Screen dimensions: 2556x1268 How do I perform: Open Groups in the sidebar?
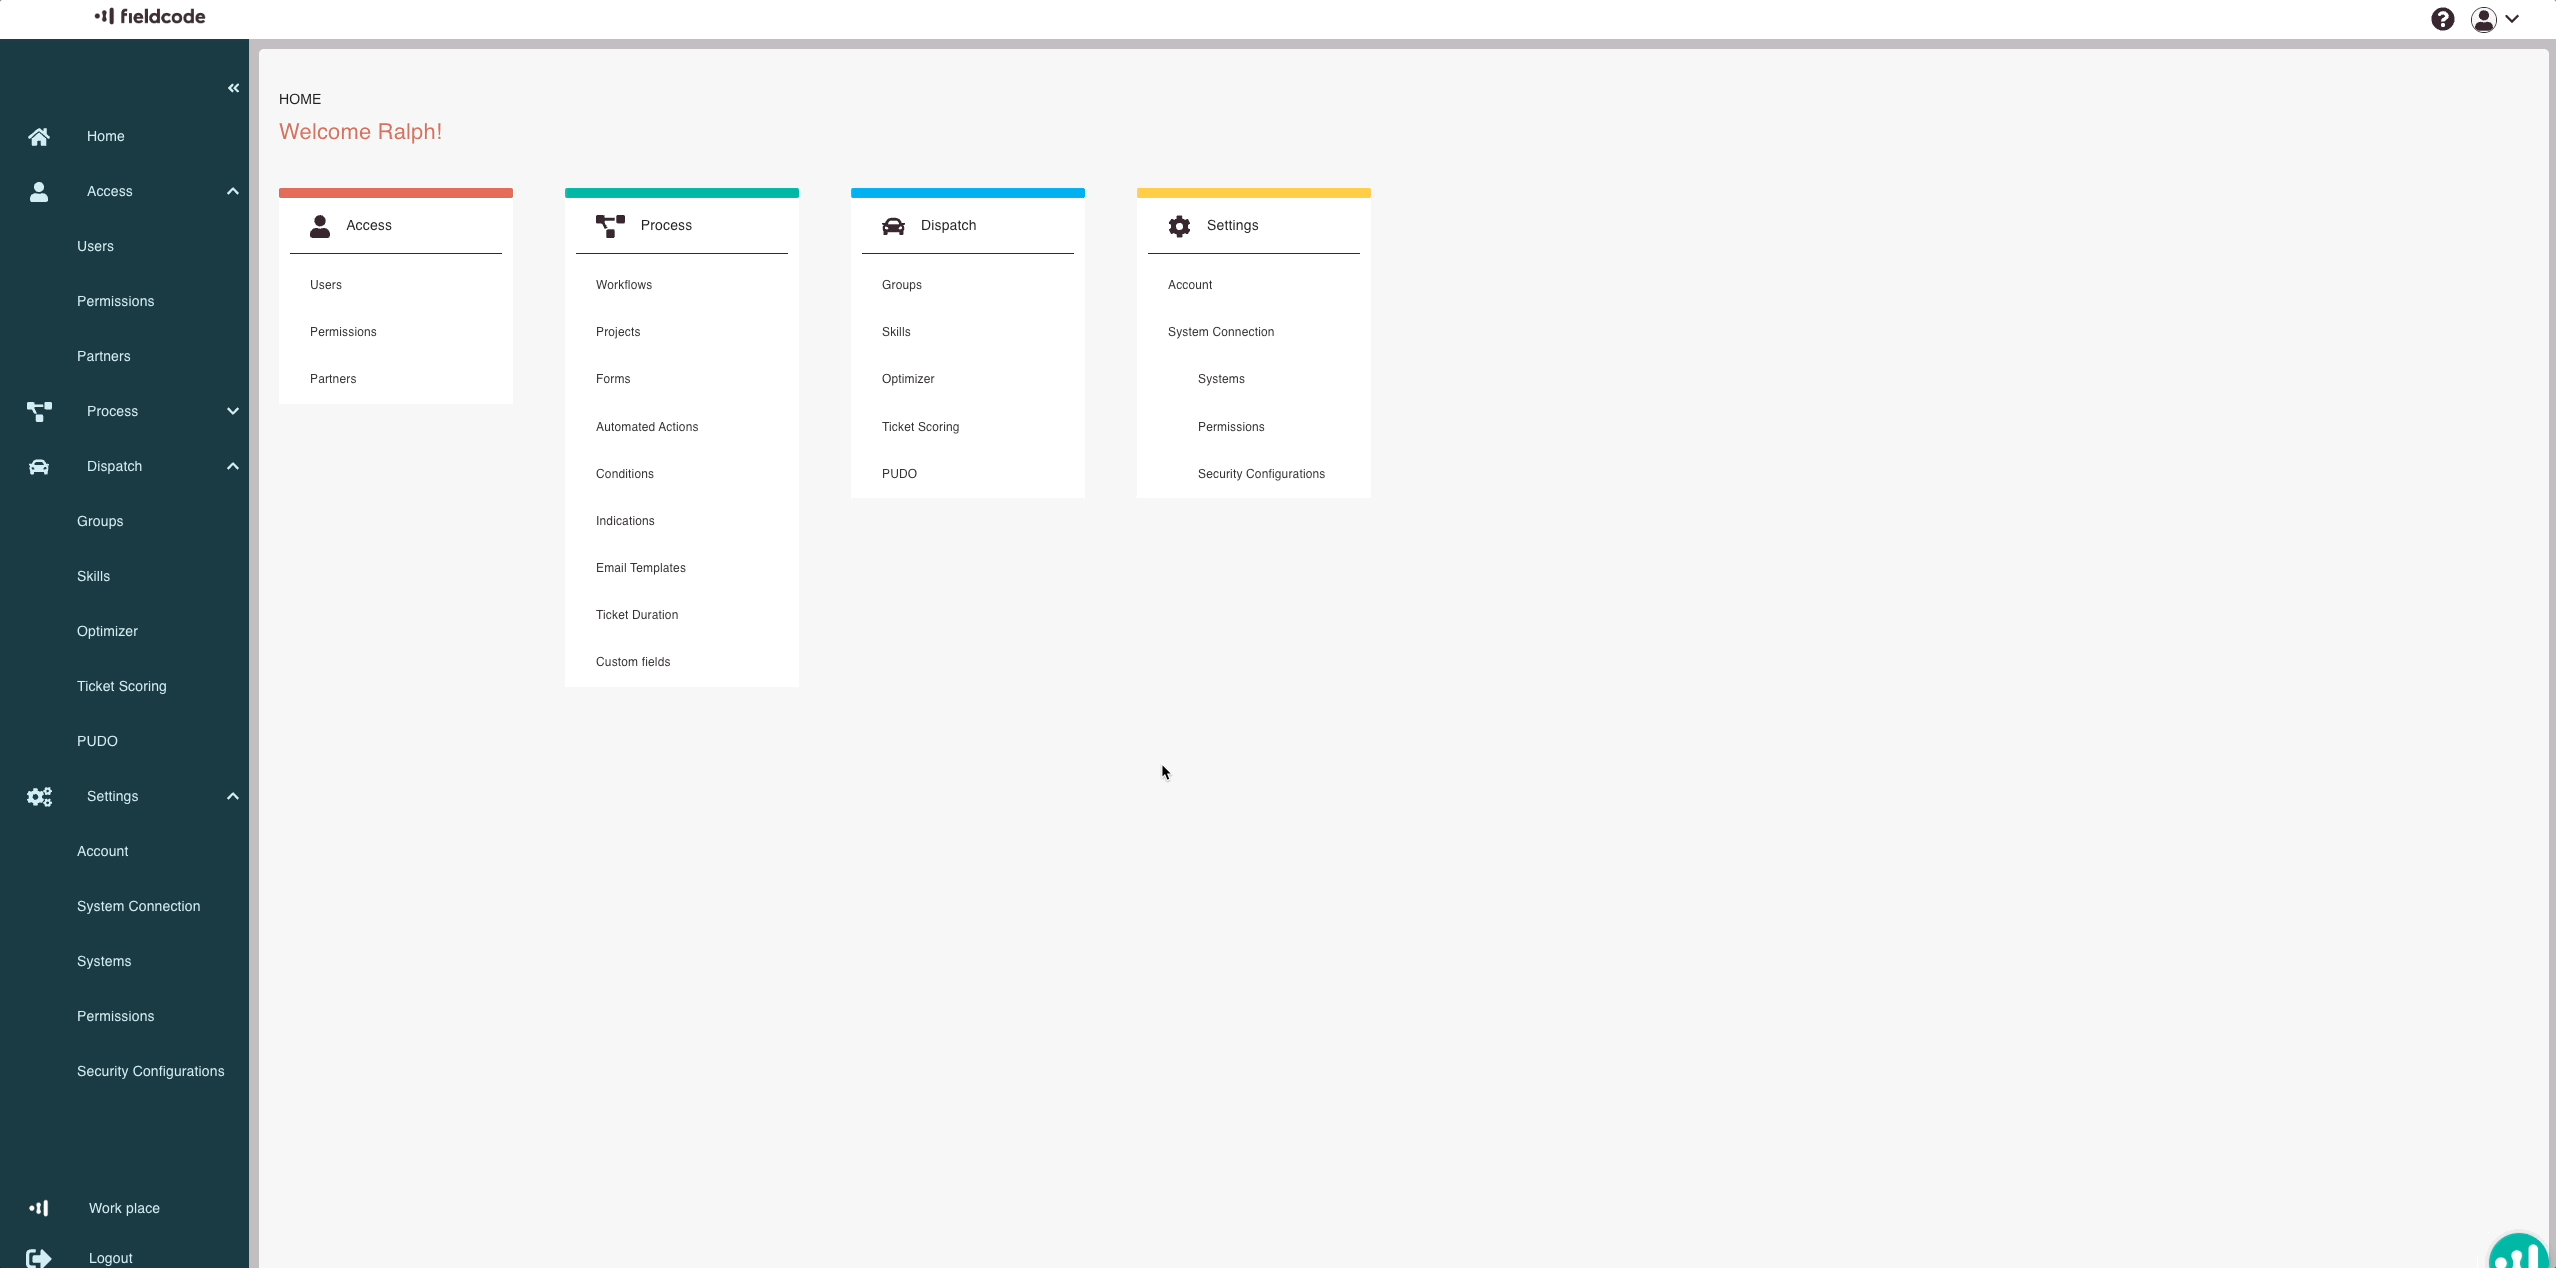[x=100, y=521]
